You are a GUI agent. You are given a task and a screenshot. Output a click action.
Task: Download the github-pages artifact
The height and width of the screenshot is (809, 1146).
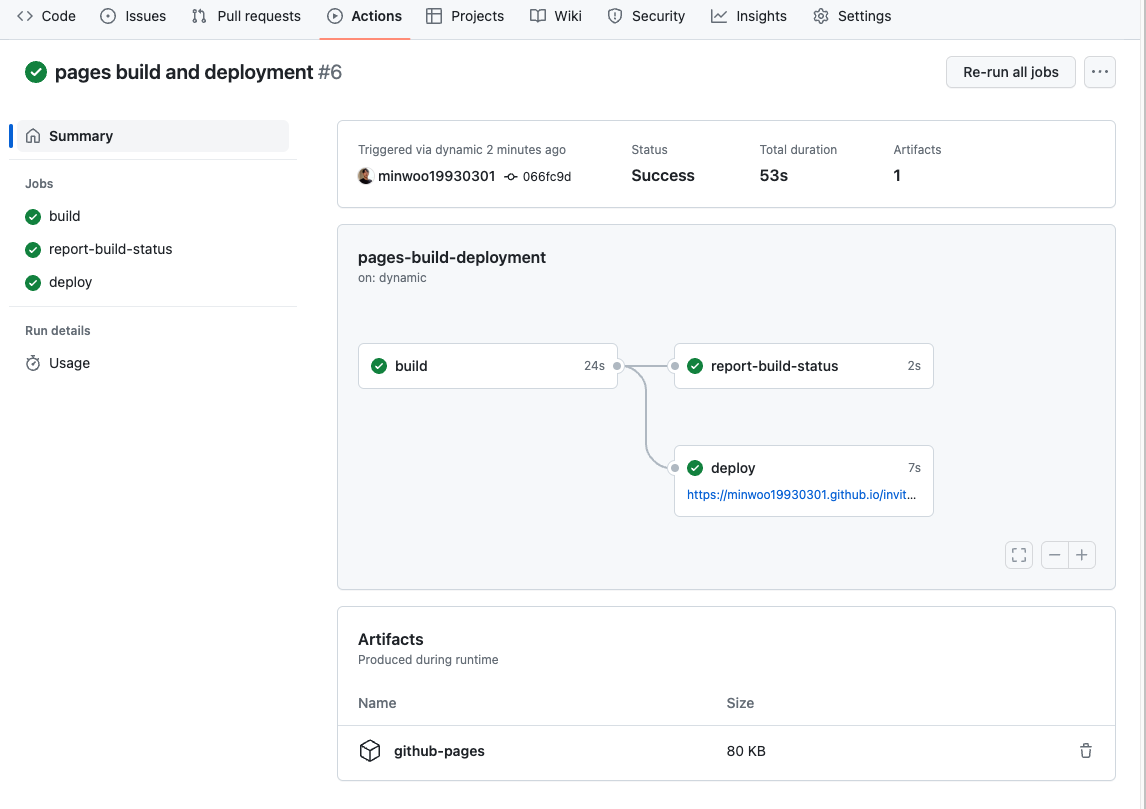point(439,751)
